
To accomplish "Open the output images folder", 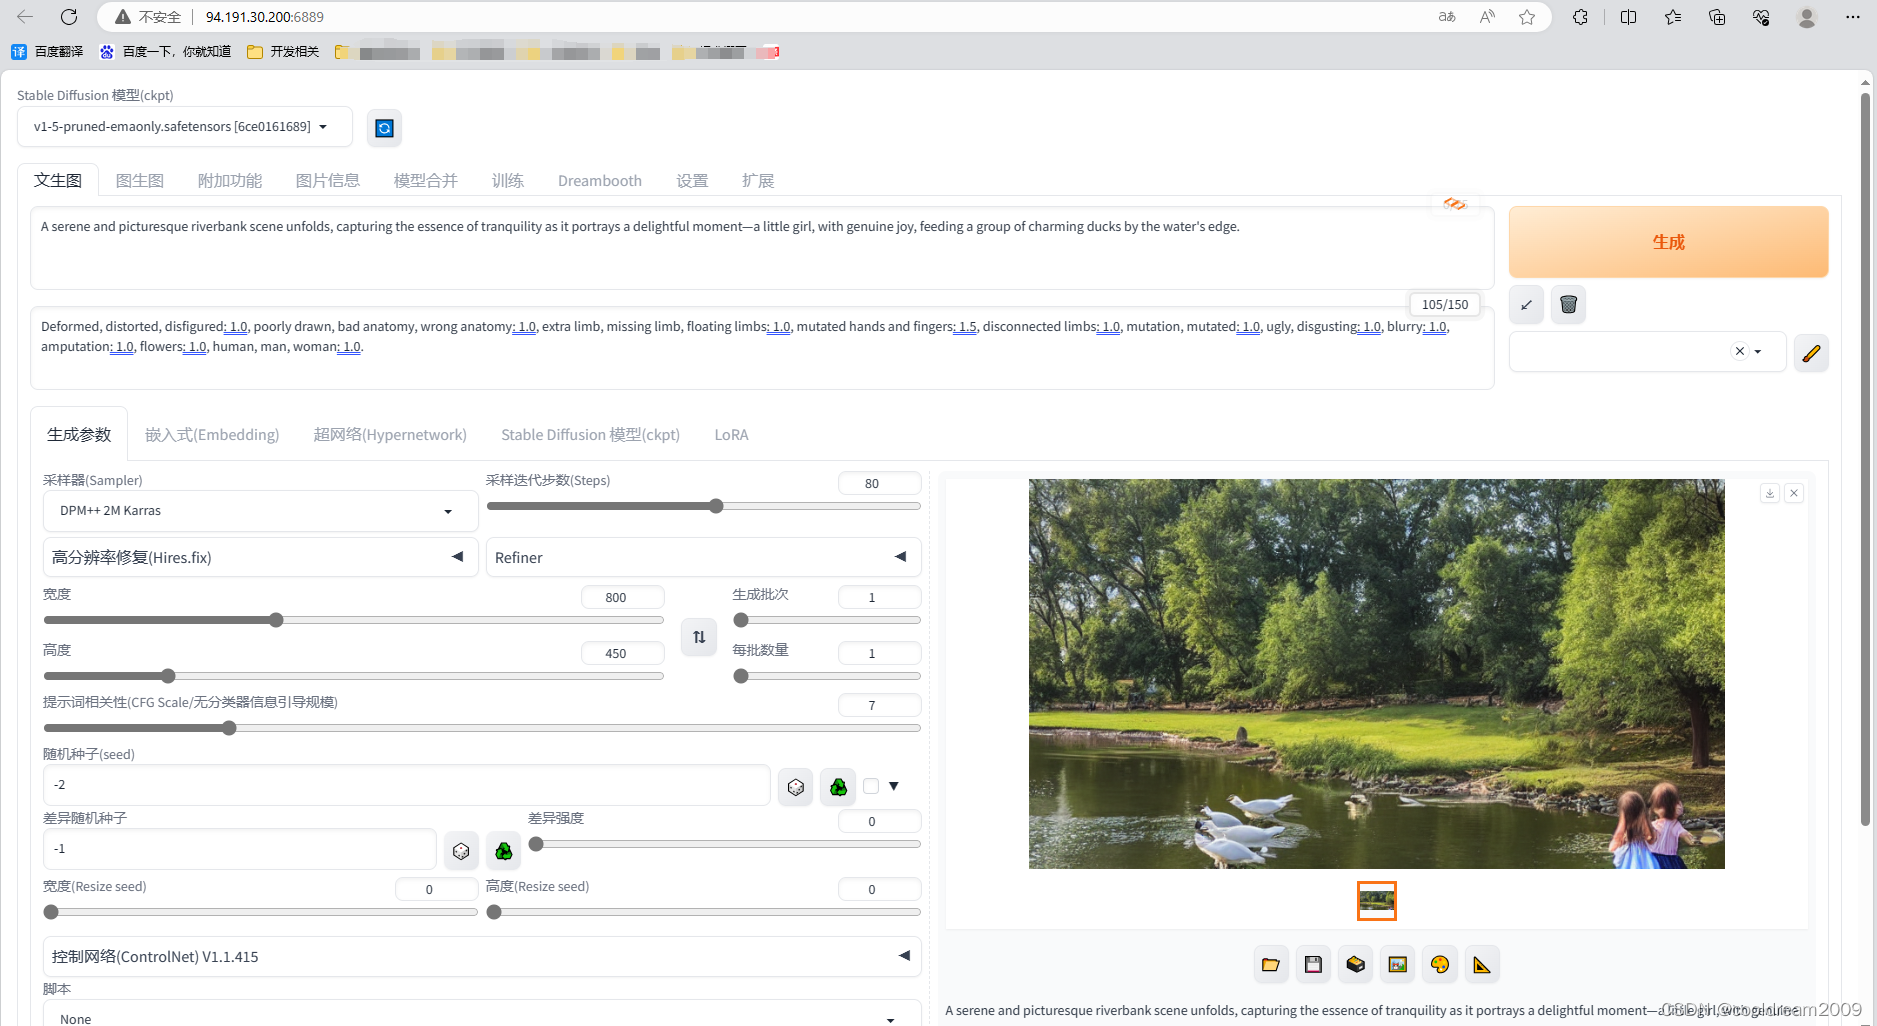I will 1271,965.
